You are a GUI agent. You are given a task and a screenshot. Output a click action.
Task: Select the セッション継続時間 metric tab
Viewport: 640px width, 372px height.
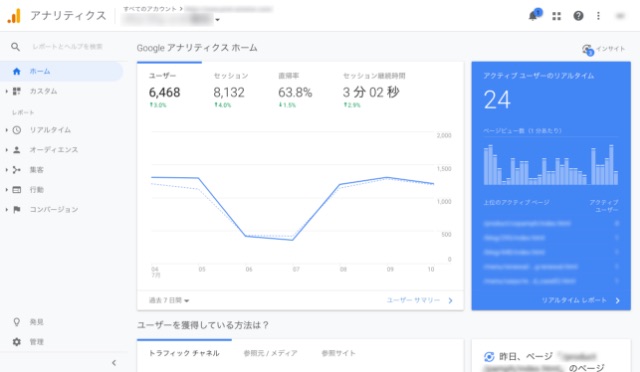(x=374, y=91)
